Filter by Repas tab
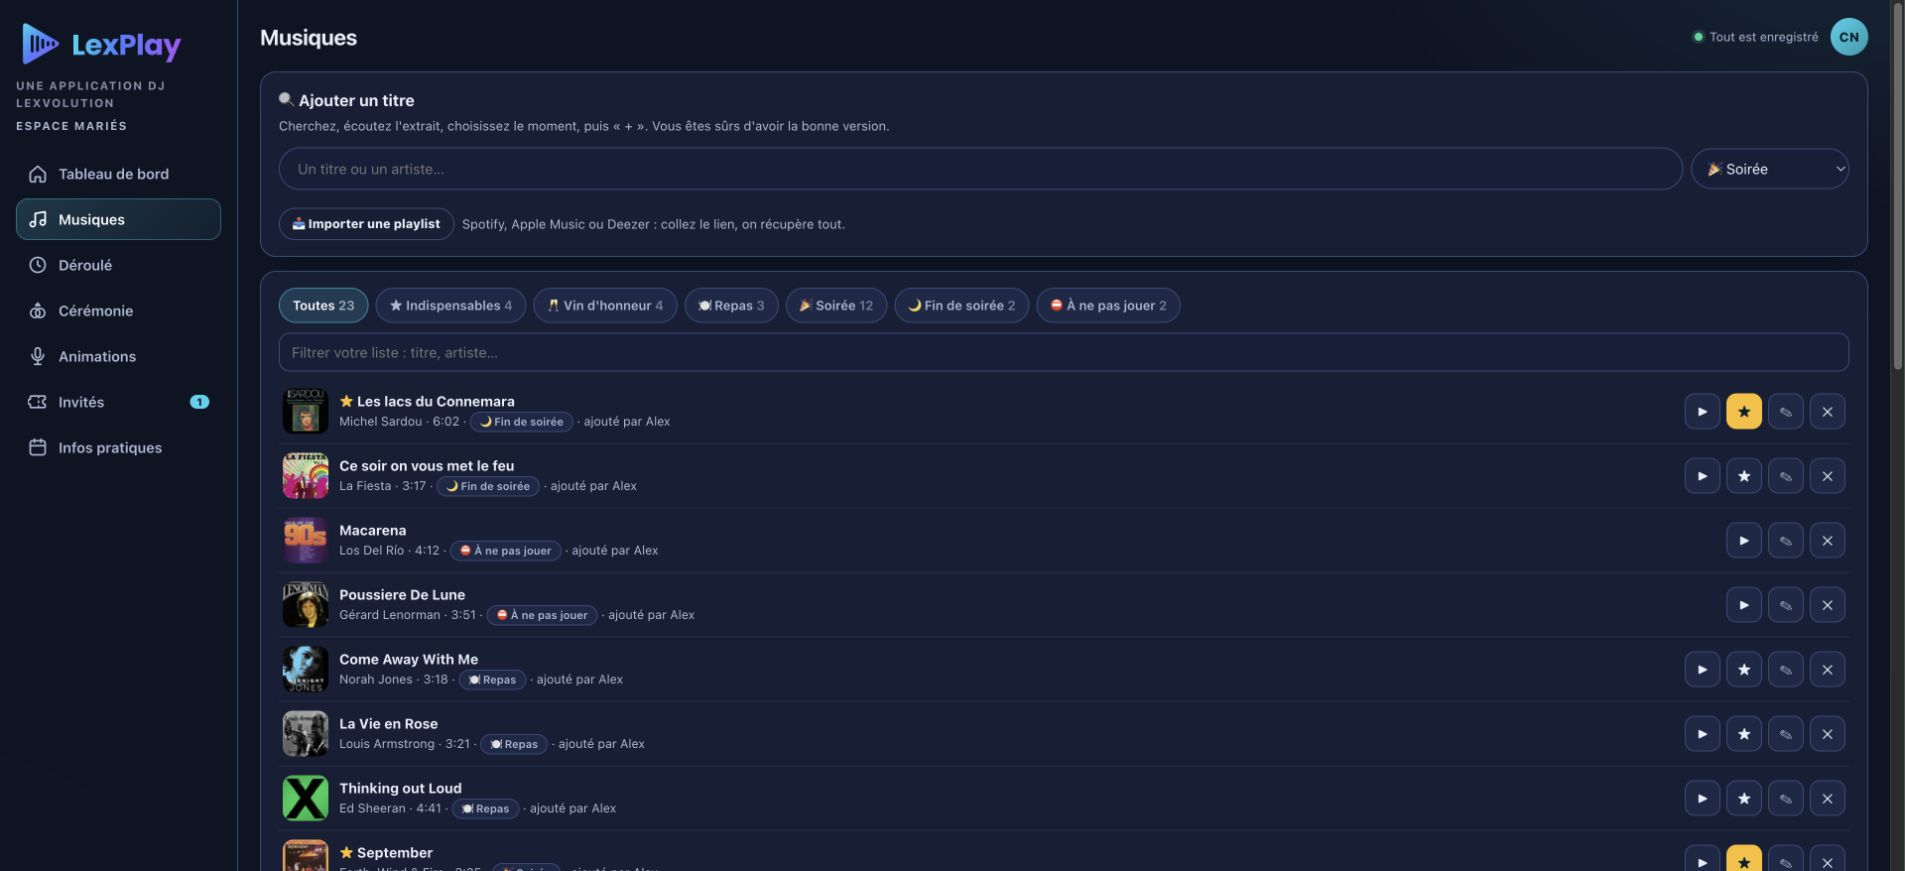Viewport: 1905px width, 871px height. (731, 305)
